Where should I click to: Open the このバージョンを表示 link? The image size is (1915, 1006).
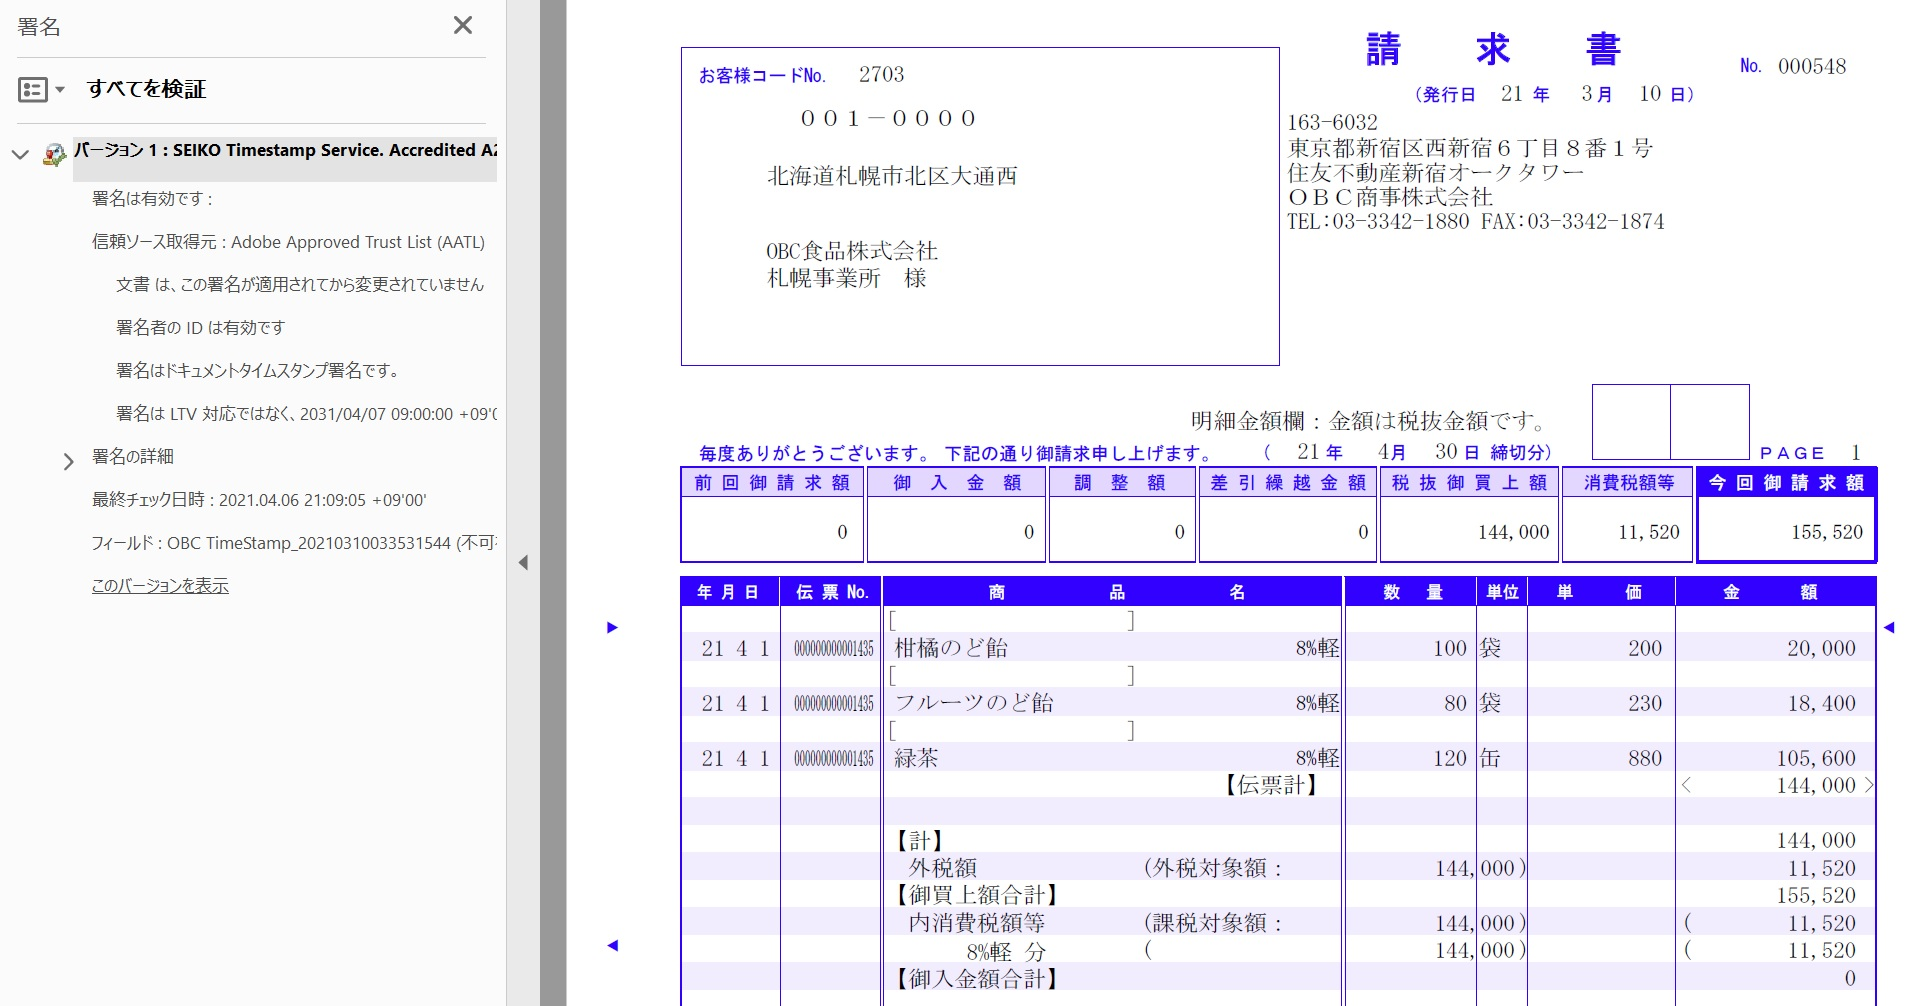[x=160, y=586]
